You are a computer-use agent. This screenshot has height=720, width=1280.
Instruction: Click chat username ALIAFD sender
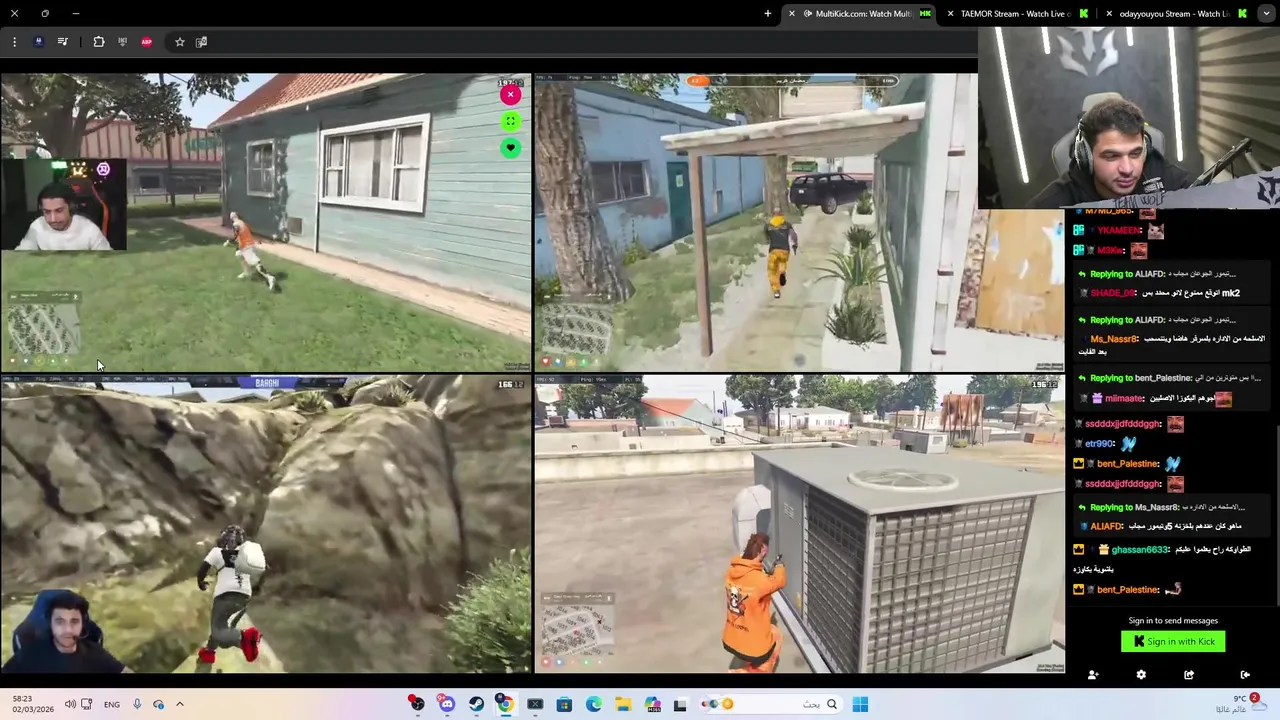click(x=1106, y=527)
